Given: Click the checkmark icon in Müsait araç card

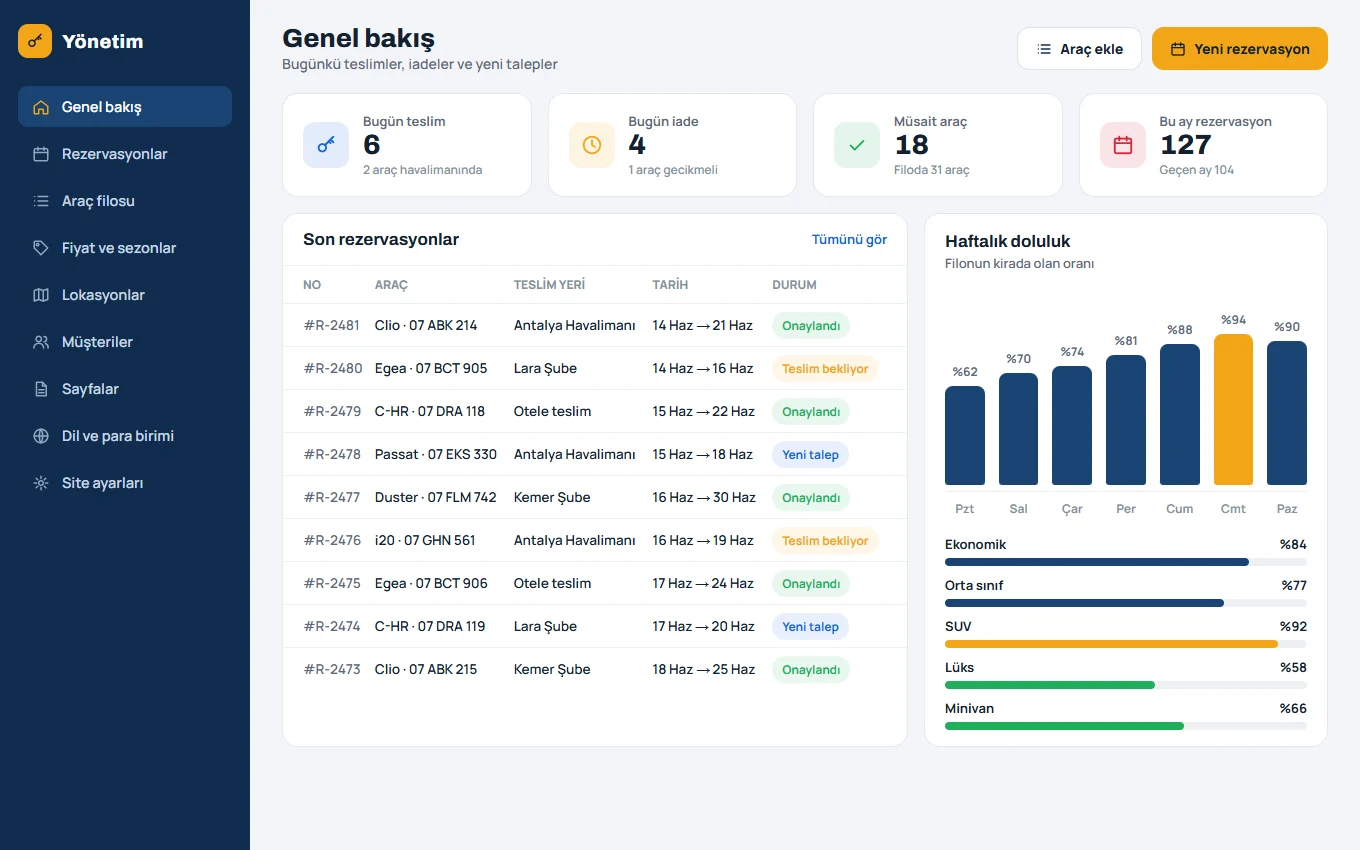Looking at the screenshot, I should (x=857, y=145).
